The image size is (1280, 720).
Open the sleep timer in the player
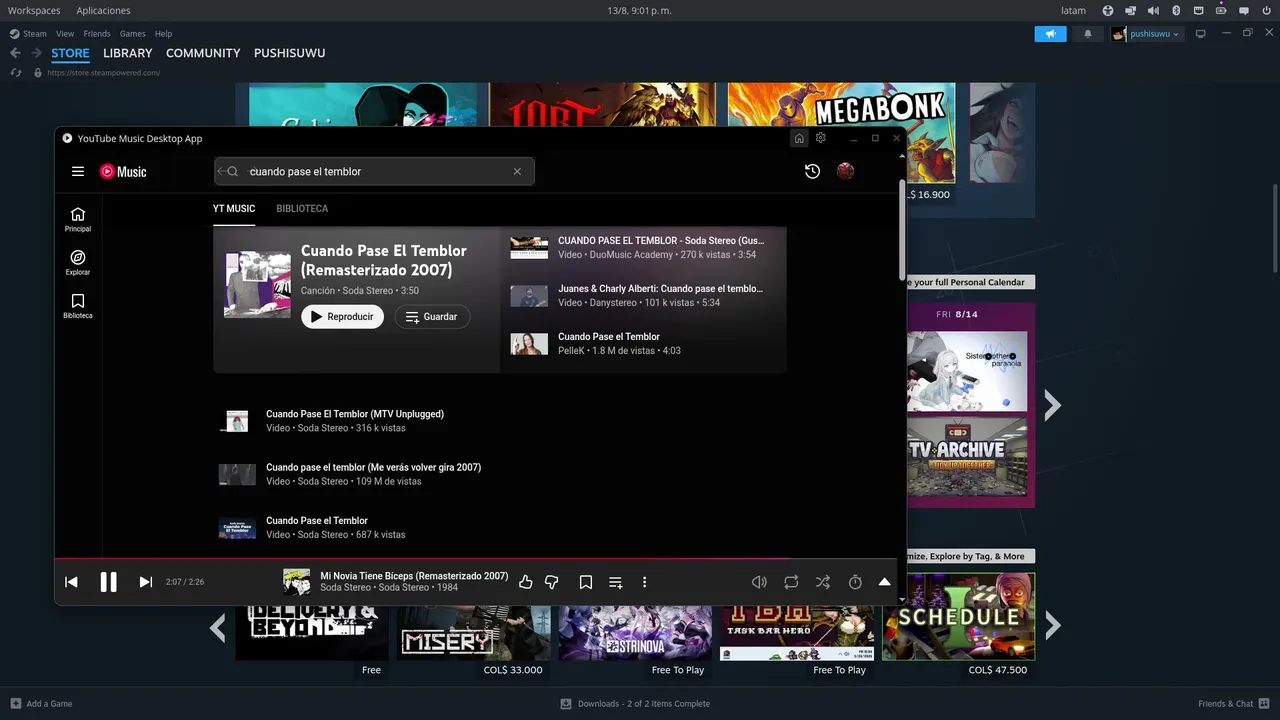click(855, 582)
